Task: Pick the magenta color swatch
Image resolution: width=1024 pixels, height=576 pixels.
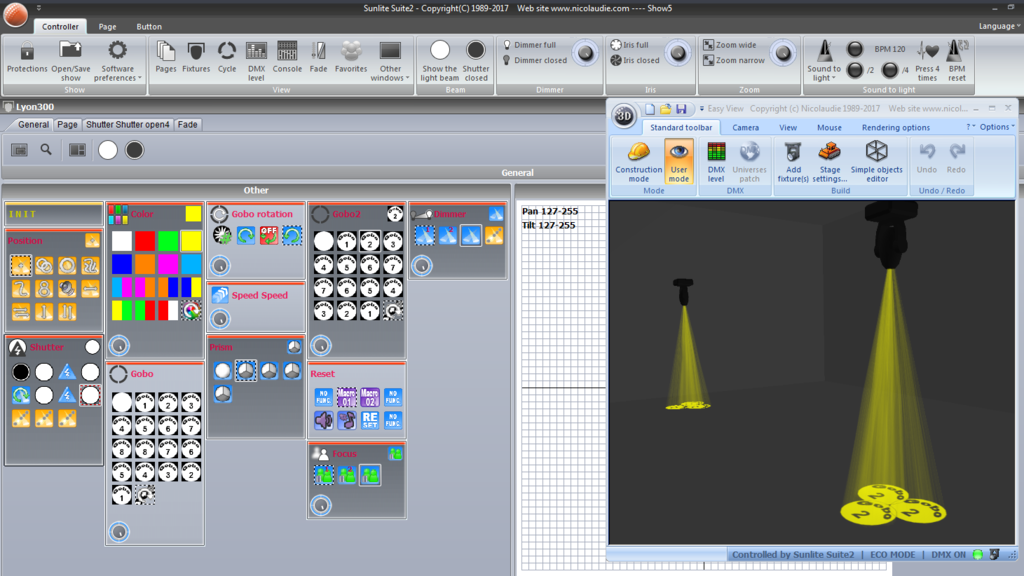Action: [x=168, y=264]
